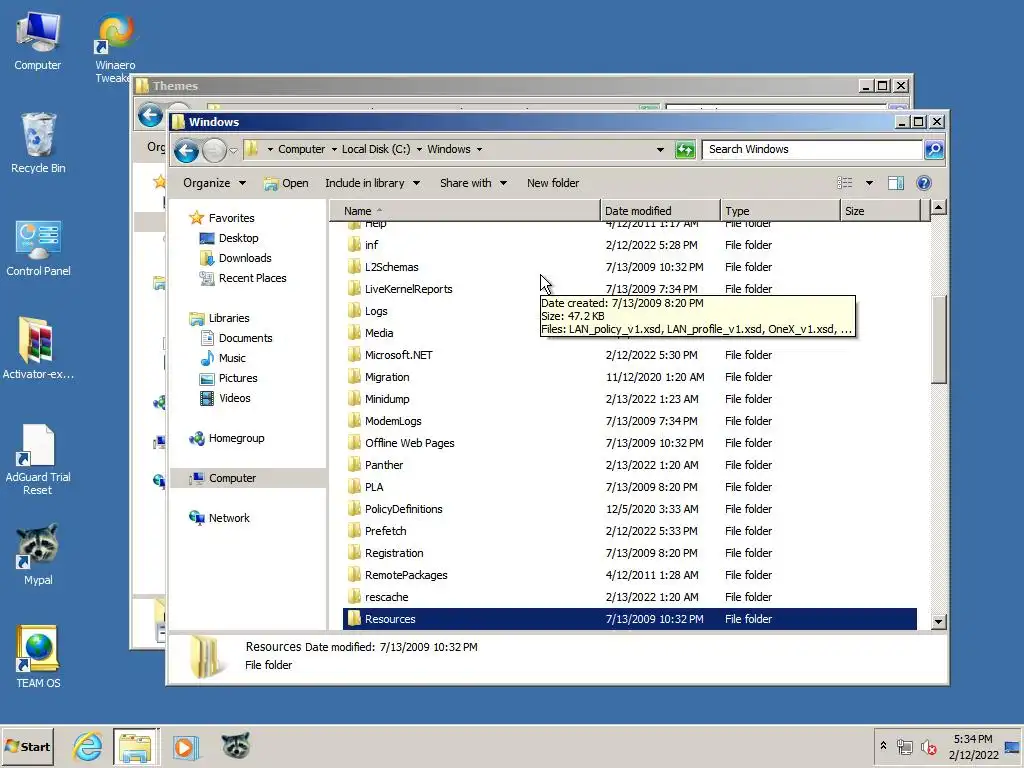The height and width of the screenshot is (768, 1024).
Task: Select Homegroup in navigation pane
Action: click(x=227, y=438)
